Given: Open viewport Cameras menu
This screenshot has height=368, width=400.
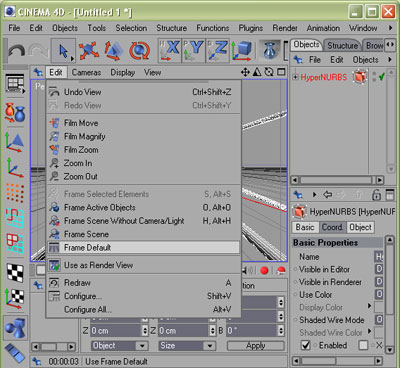Looking at the screenshot, I should pyautogui.click(x=86, y=72).
